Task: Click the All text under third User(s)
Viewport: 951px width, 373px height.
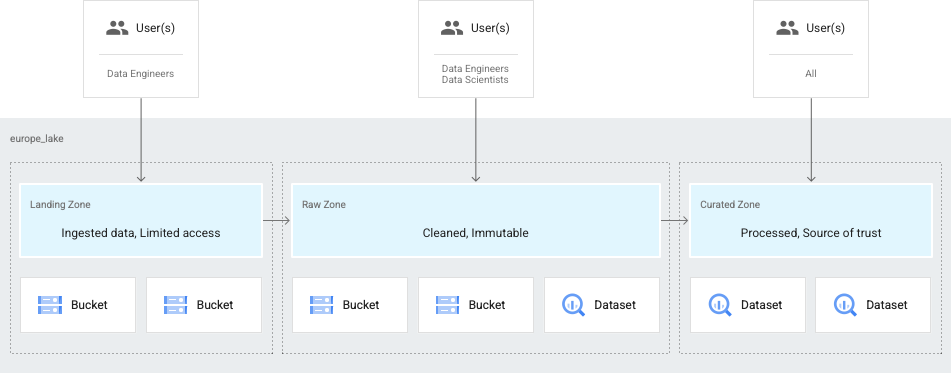Action: coord(811,74)
